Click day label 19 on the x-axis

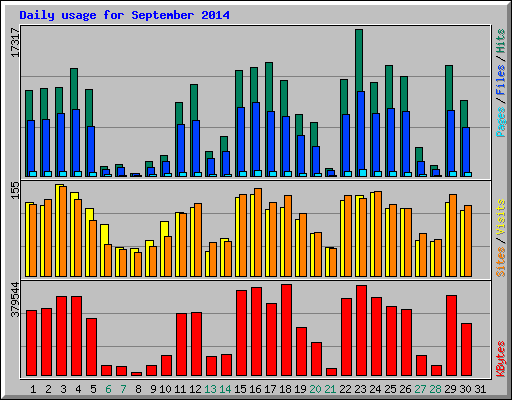coord(300,389)
